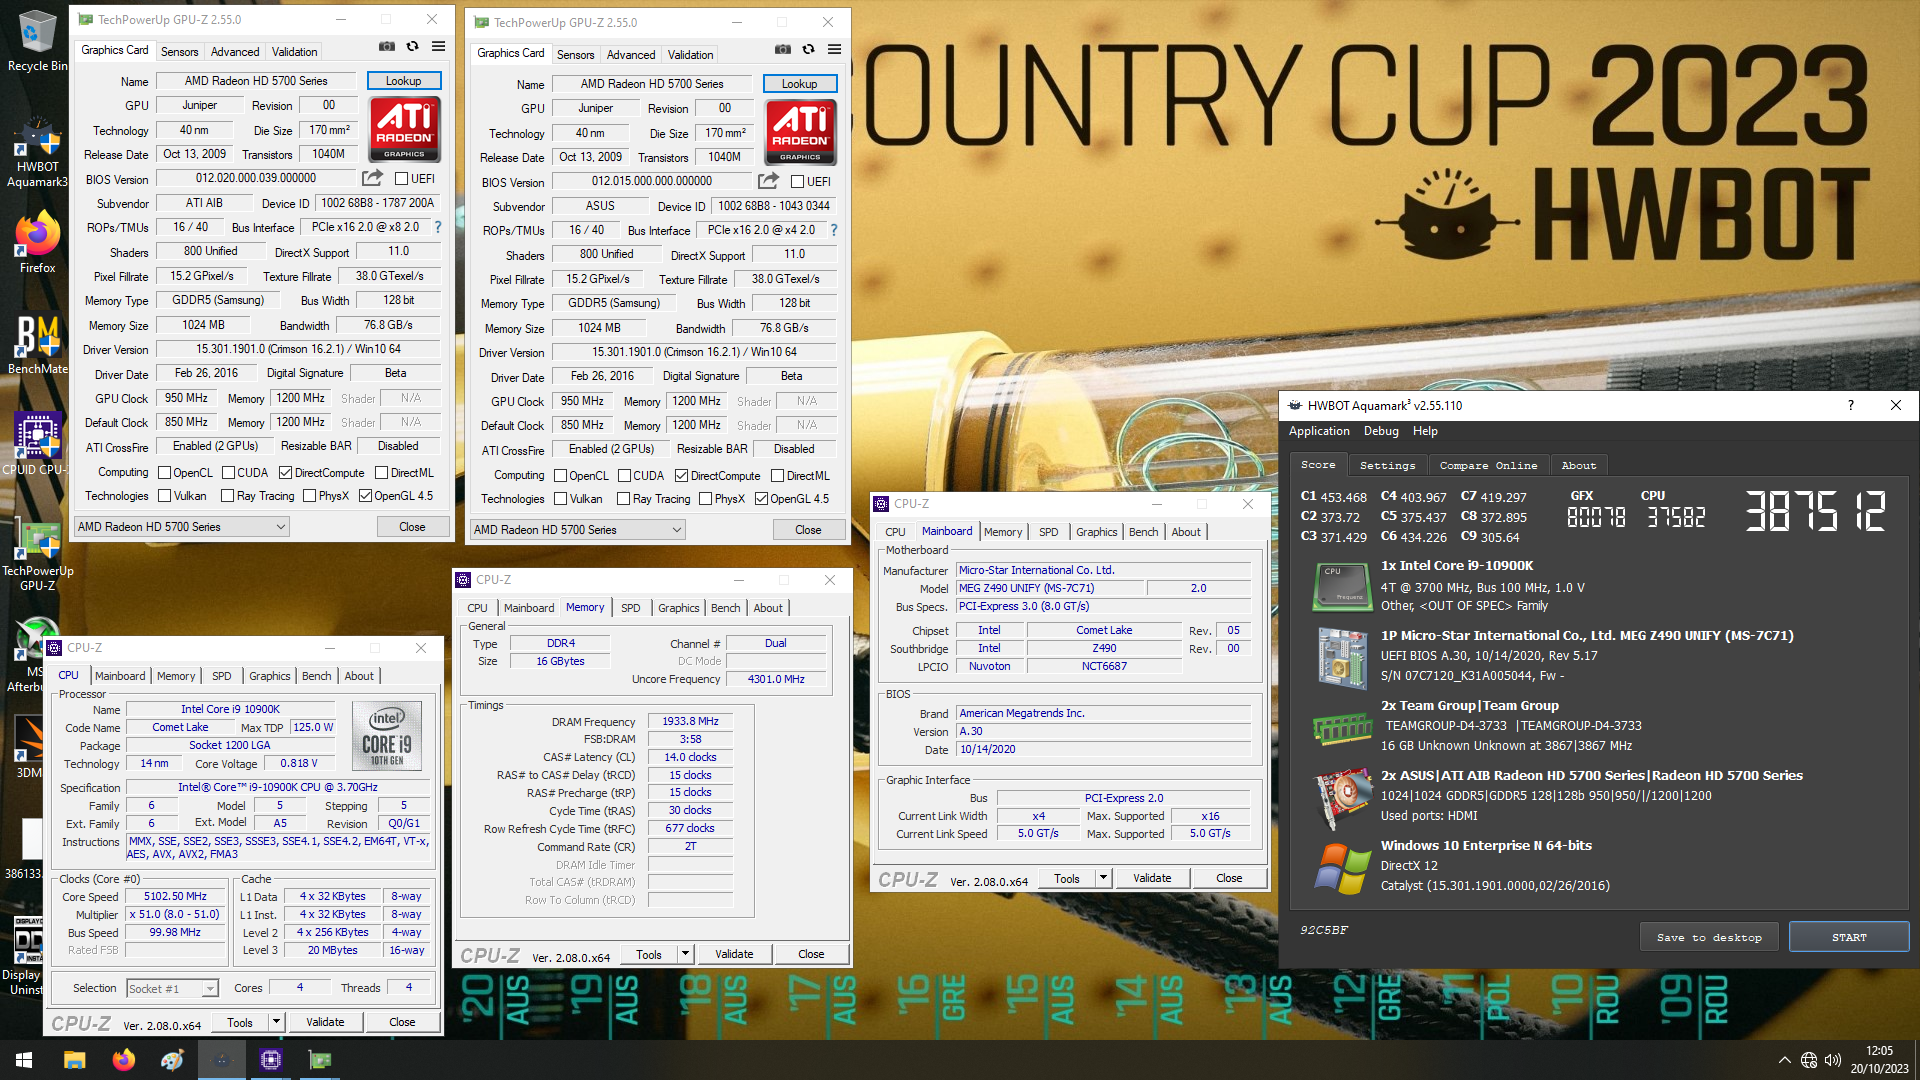Select HWBOT Aquamark3 desktop icon
Image resolution: width=1920 pixels, height=1080 pixels.
[x=37, y=153]
